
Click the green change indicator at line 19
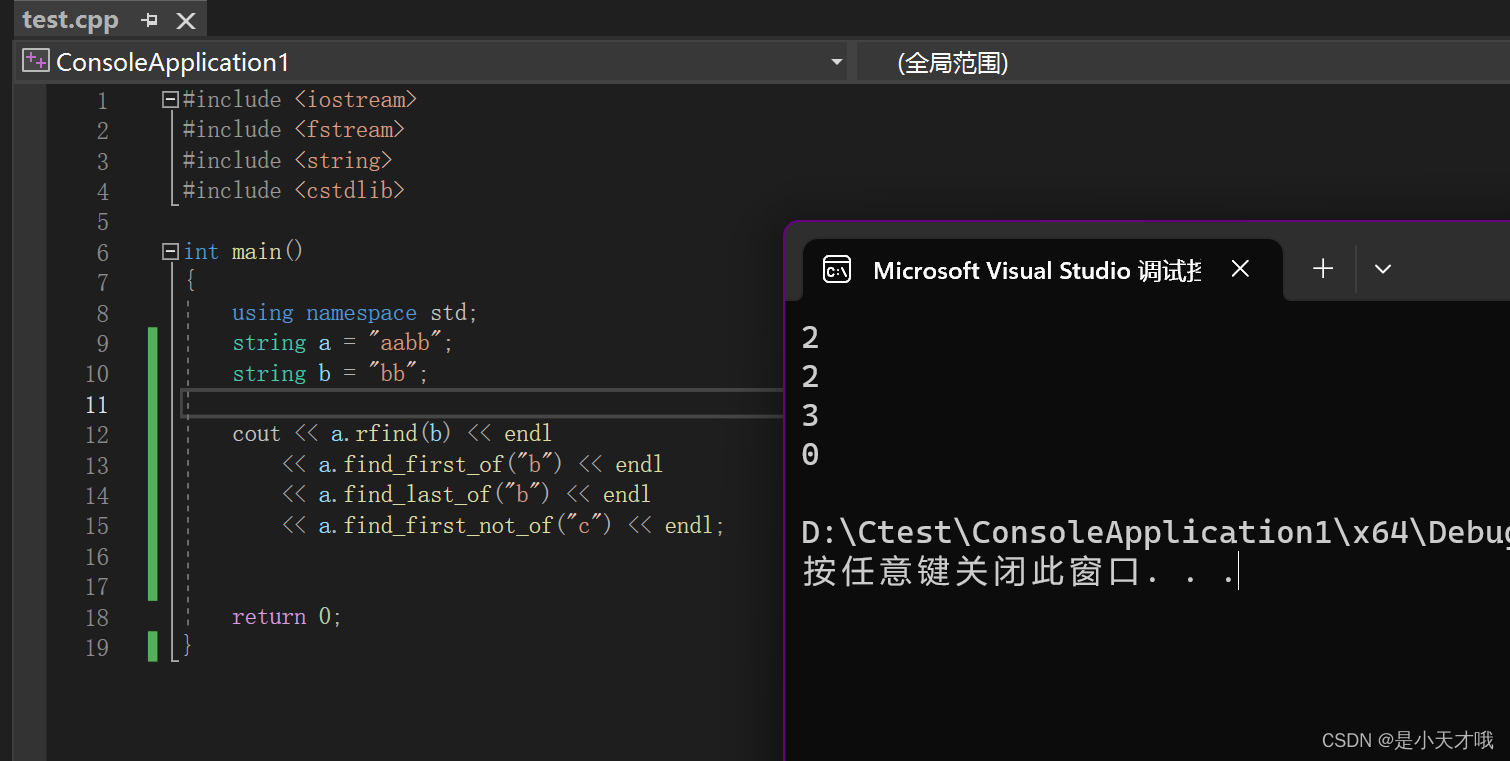tap(151, 648)
